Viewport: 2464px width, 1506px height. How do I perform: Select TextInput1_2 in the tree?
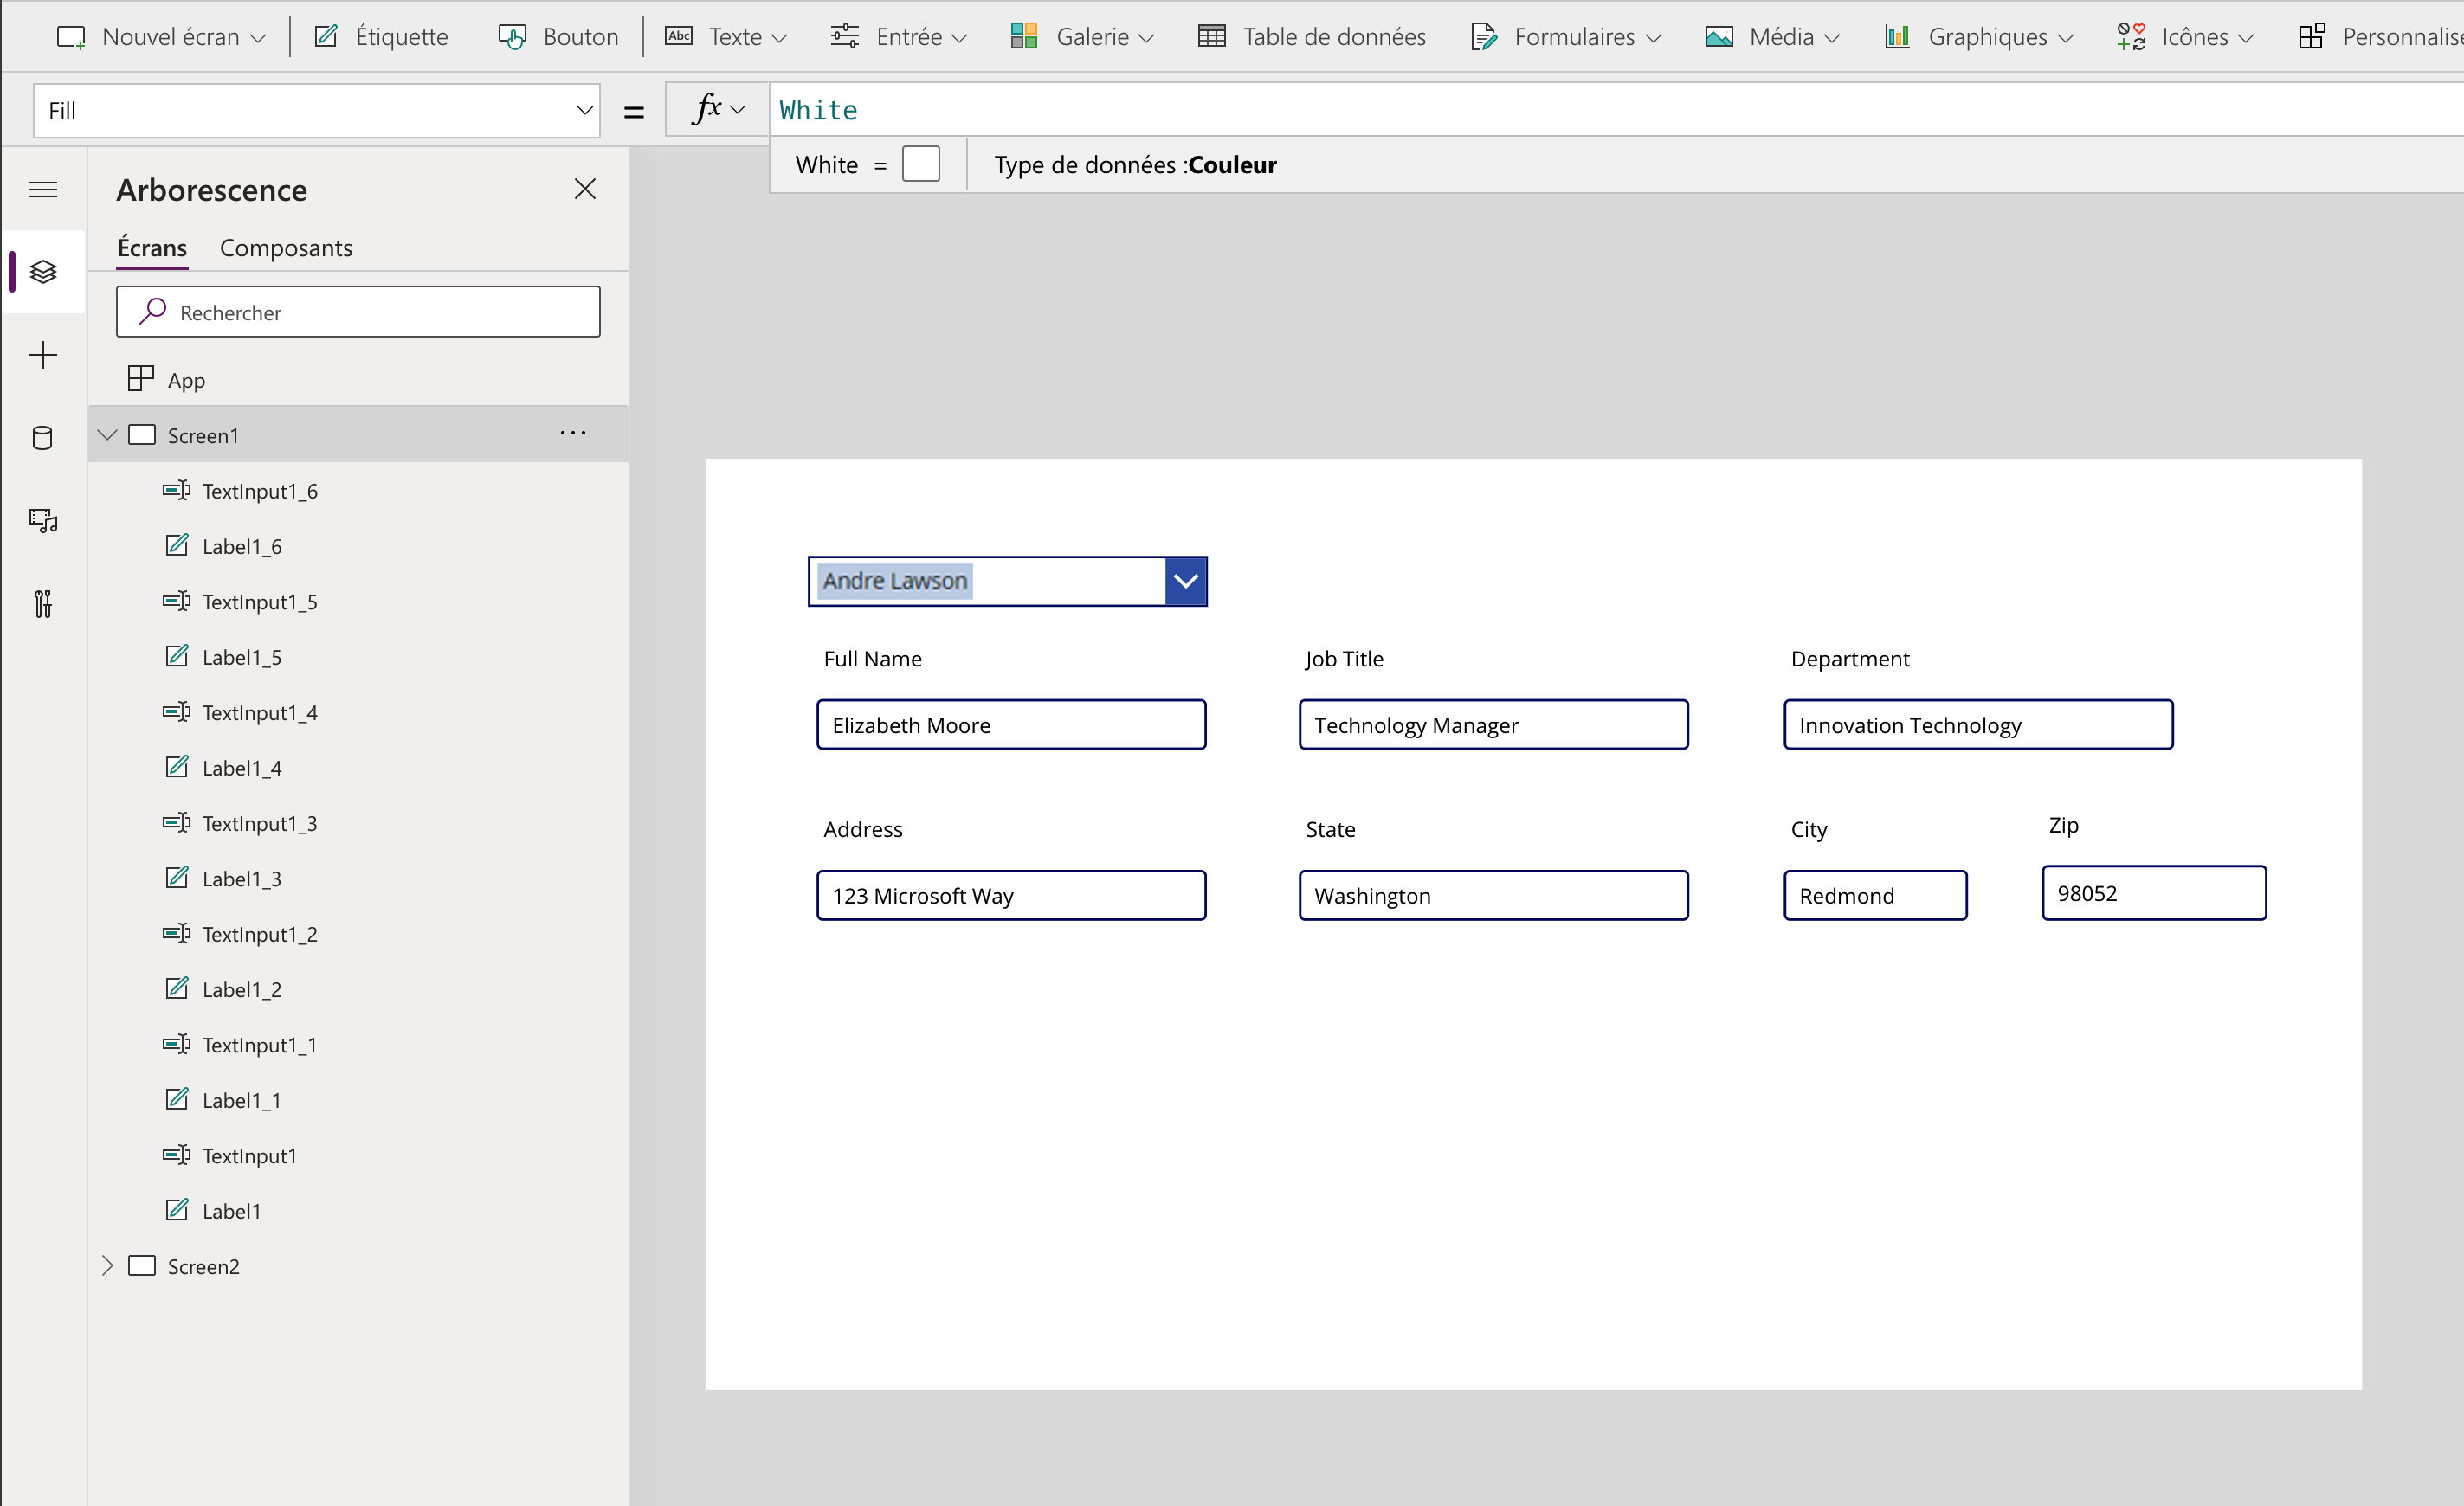pyautogui.click(x=358, y=934)
